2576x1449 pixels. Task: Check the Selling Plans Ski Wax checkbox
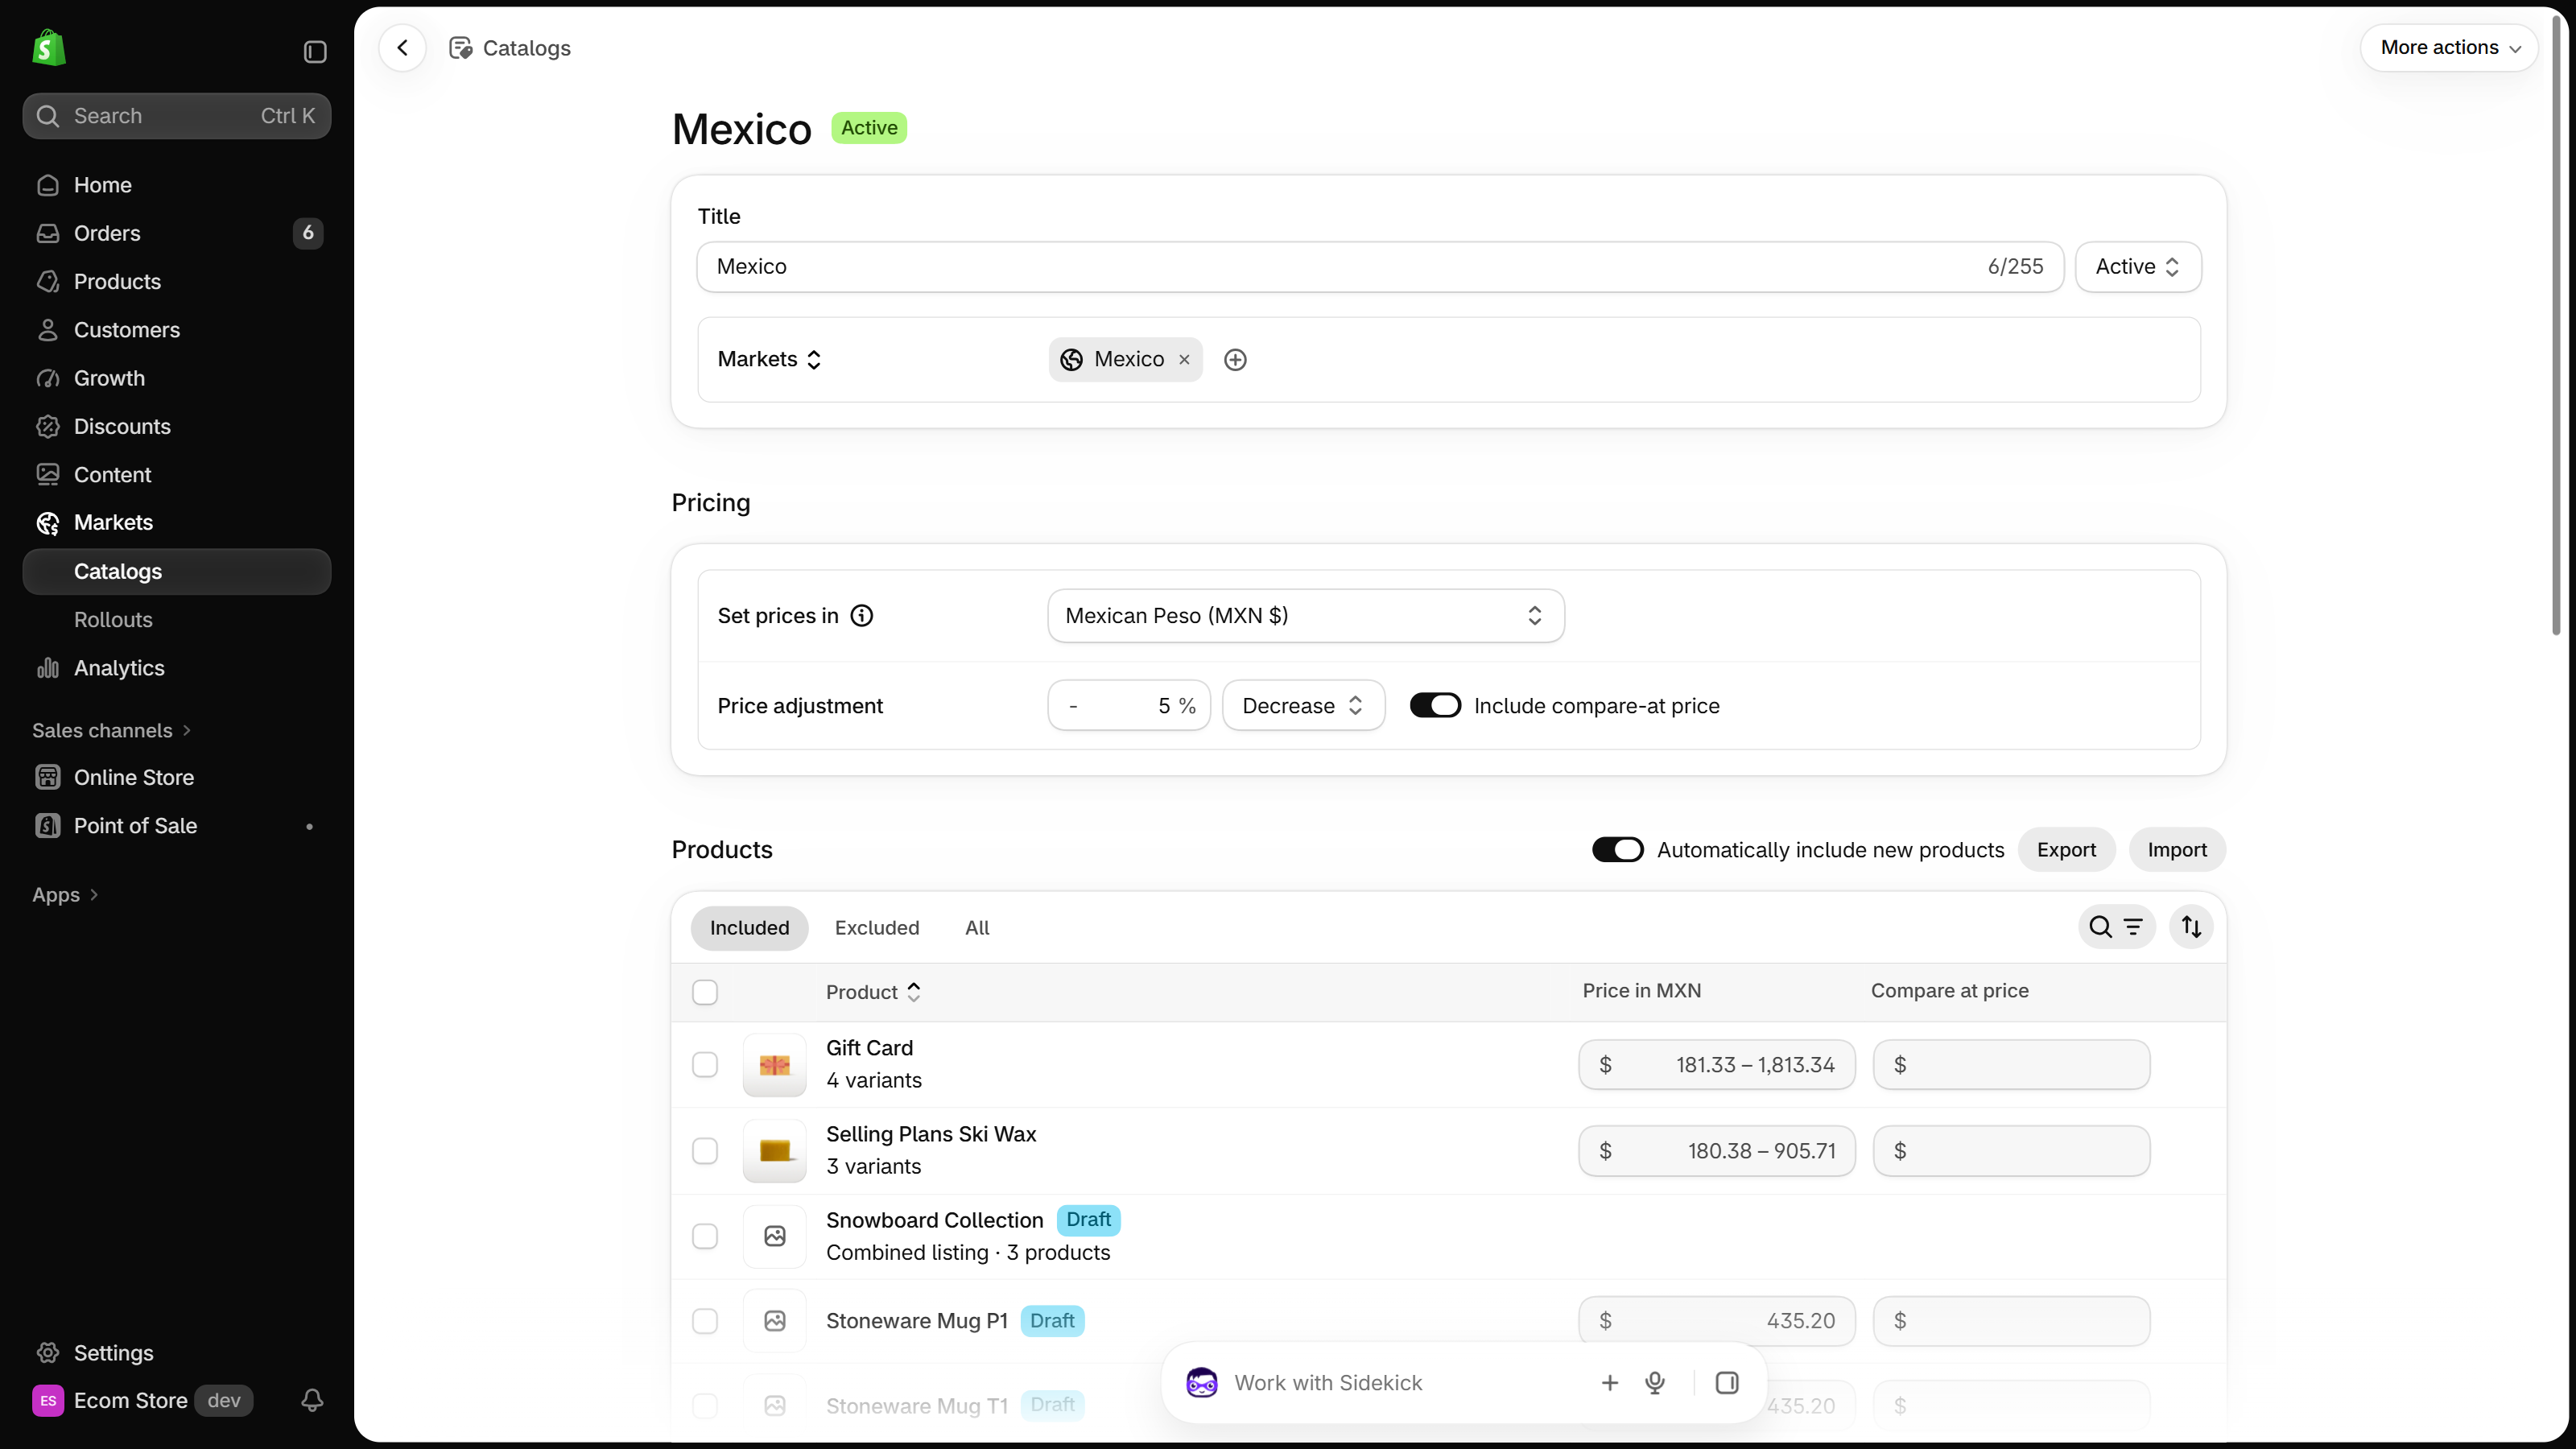tap(705, 1151)
